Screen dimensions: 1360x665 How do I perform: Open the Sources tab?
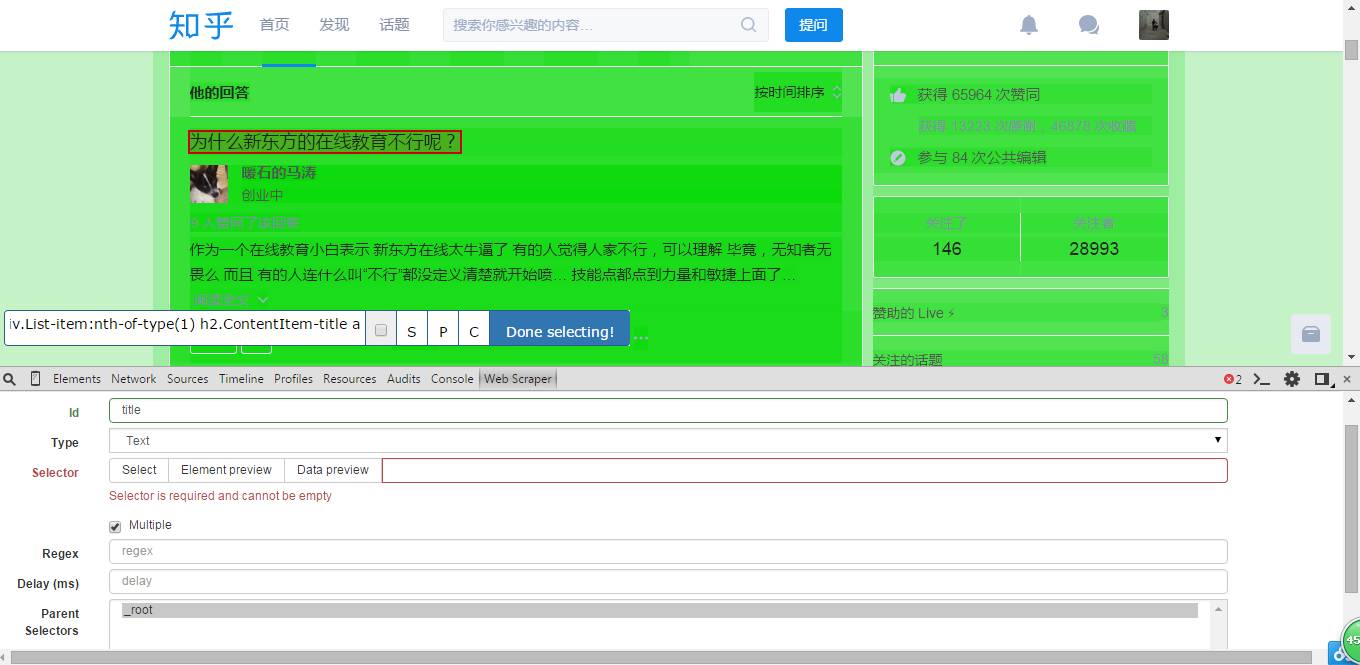[x=188, y=379]
